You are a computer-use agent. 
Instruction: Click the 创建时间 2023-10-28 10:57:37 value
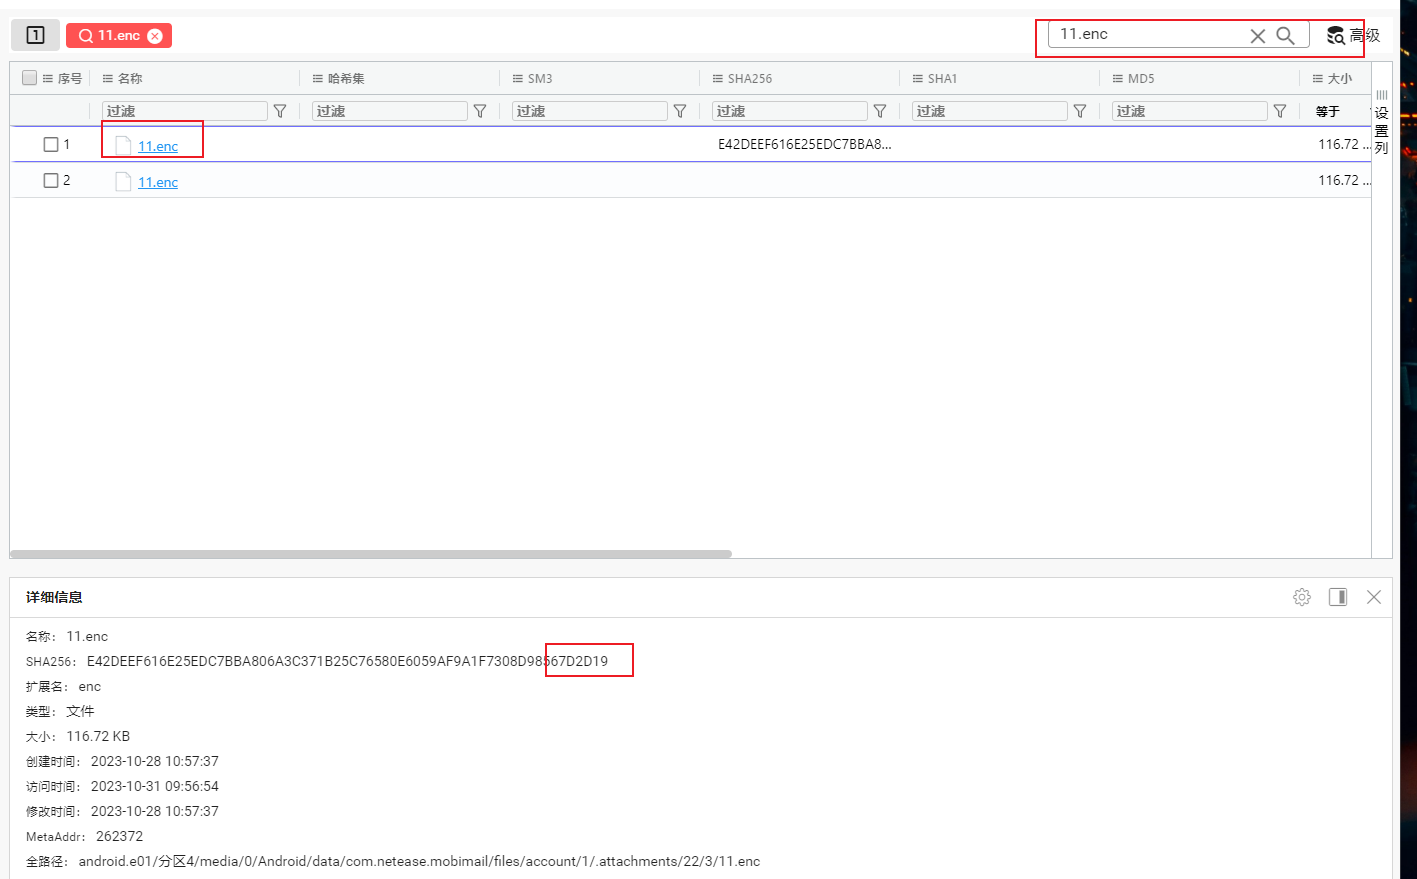point(155,761)
